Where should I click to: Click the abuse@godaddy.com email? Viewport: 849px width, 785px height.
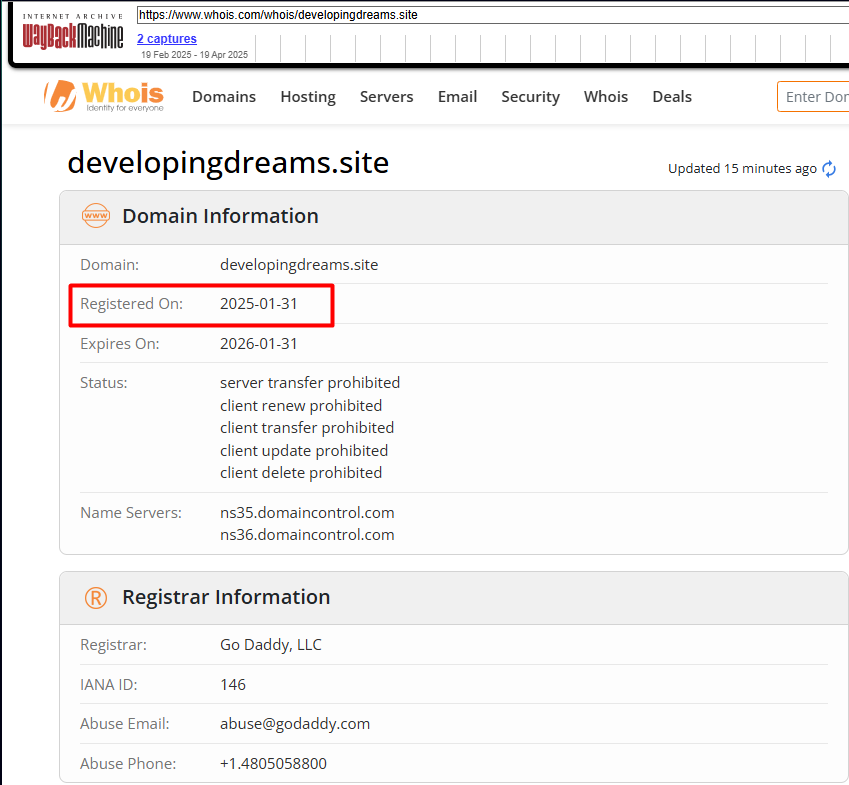click(295, 724)
